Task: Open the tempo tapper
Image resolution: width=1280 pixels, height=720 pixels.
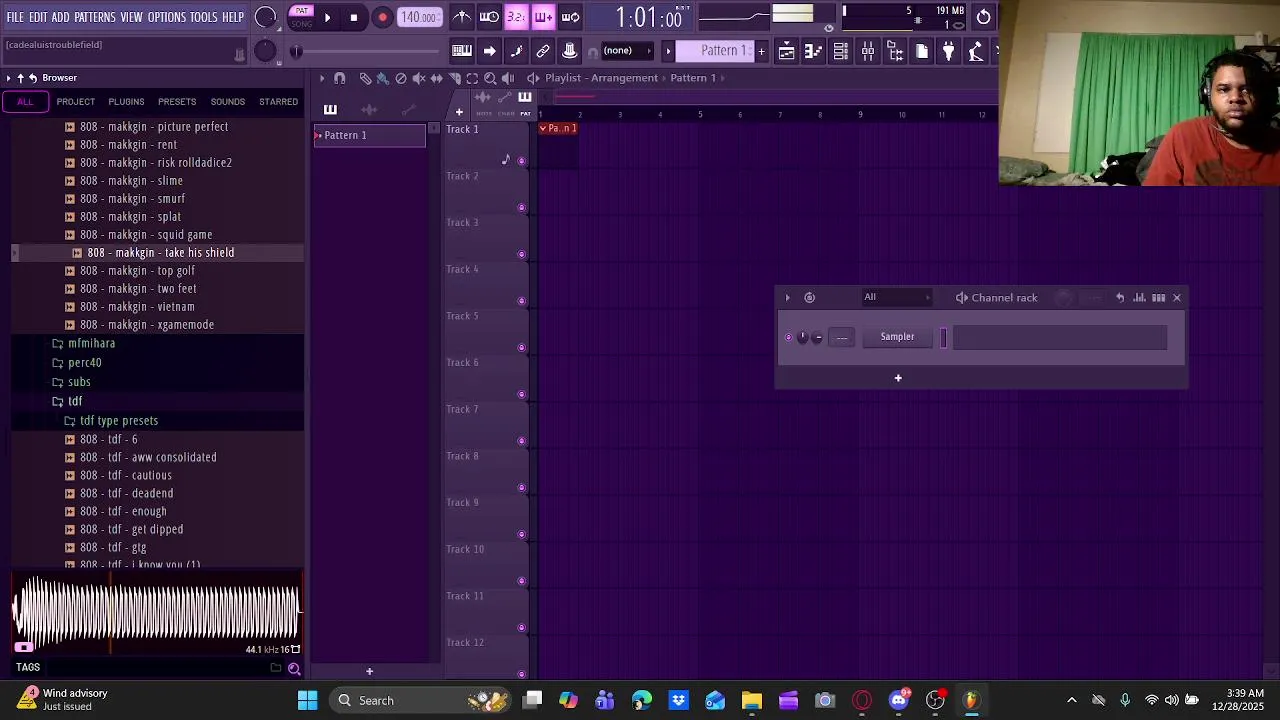Action: 976,51
